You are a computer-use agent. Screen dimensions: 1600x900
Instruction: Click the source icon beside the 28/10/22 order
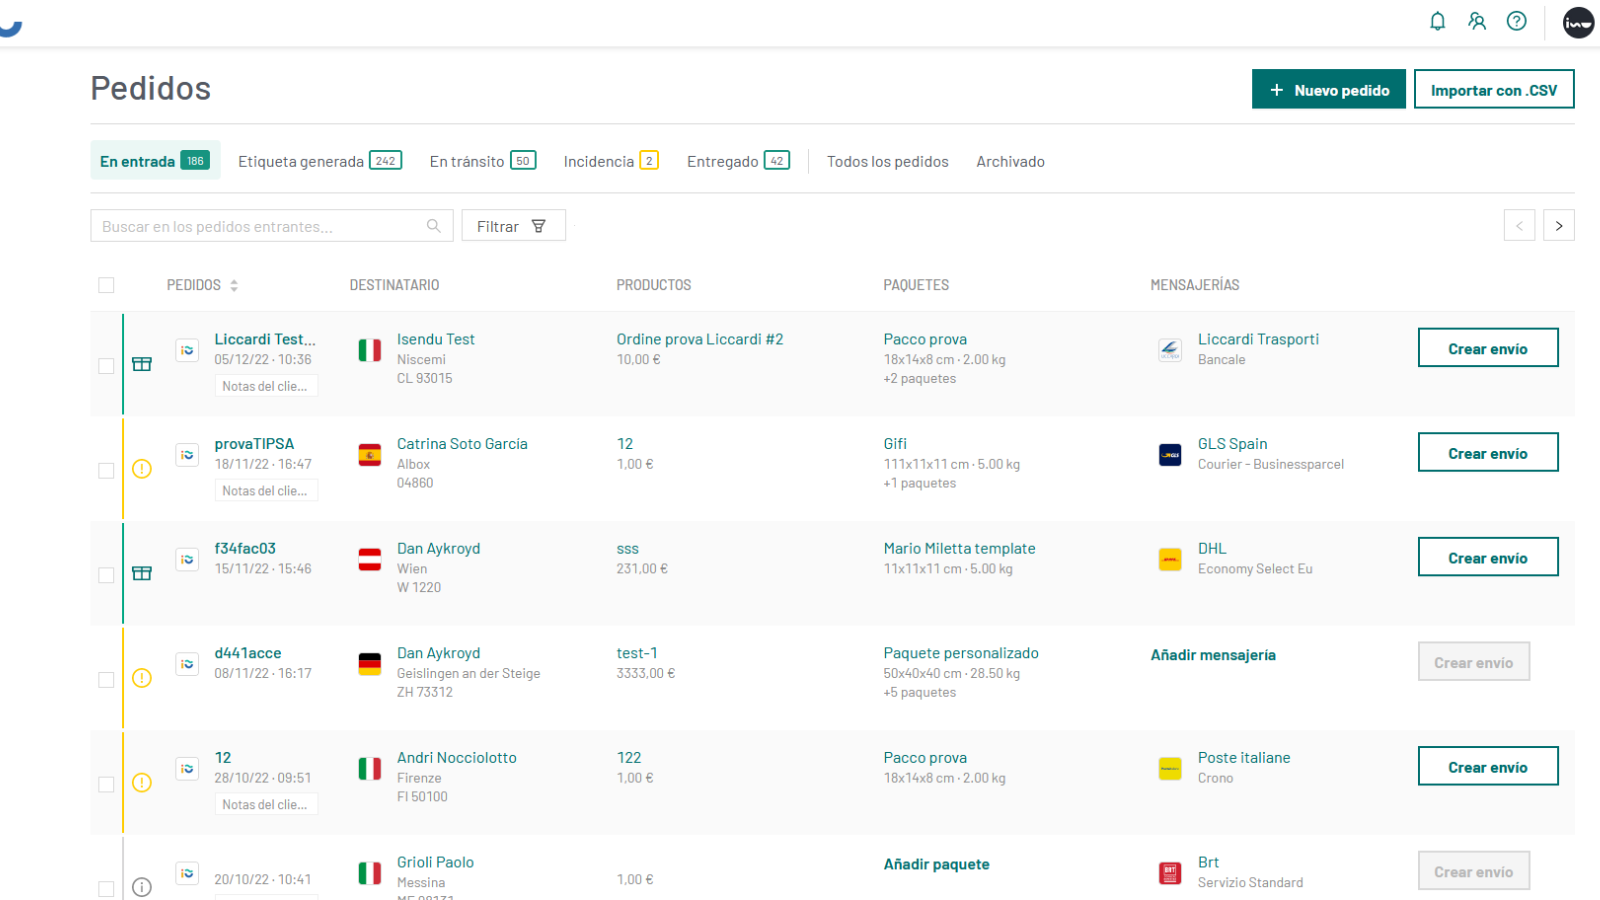[187, 769]
